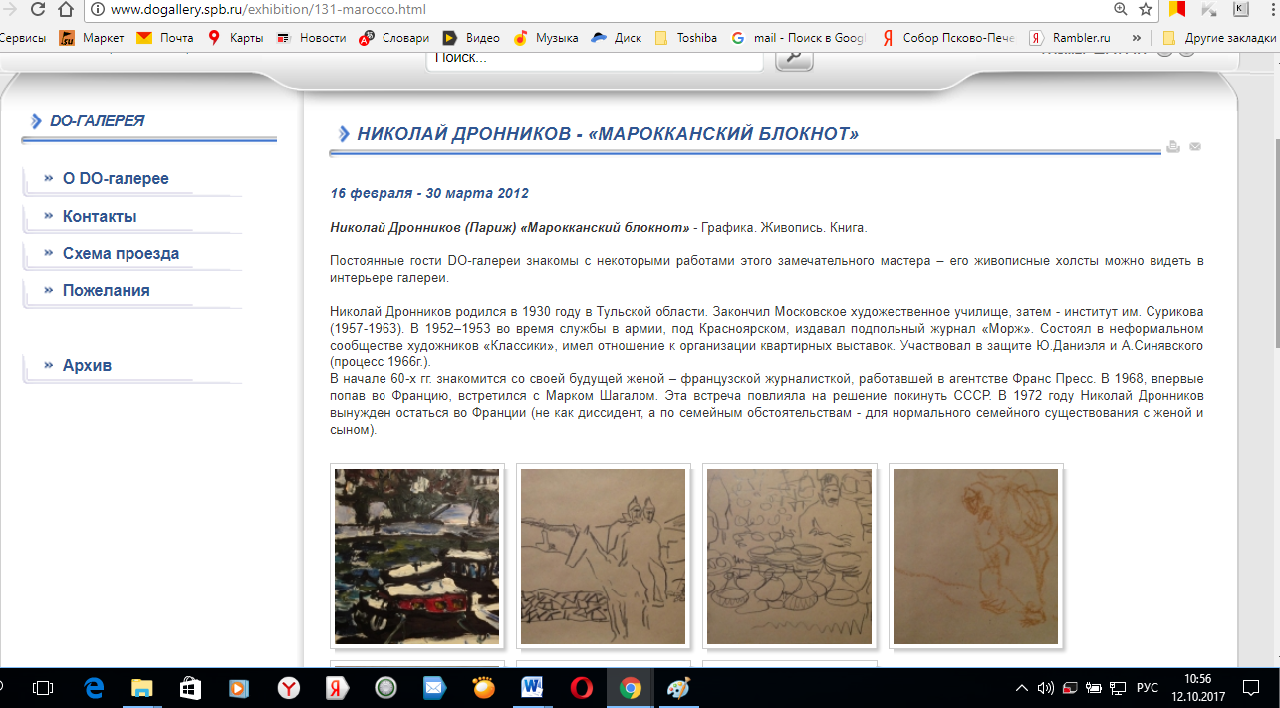Switch input language РУС in tray
Image resolution: width=1280 pixels, height=708 pixels.
point(1148,688)
